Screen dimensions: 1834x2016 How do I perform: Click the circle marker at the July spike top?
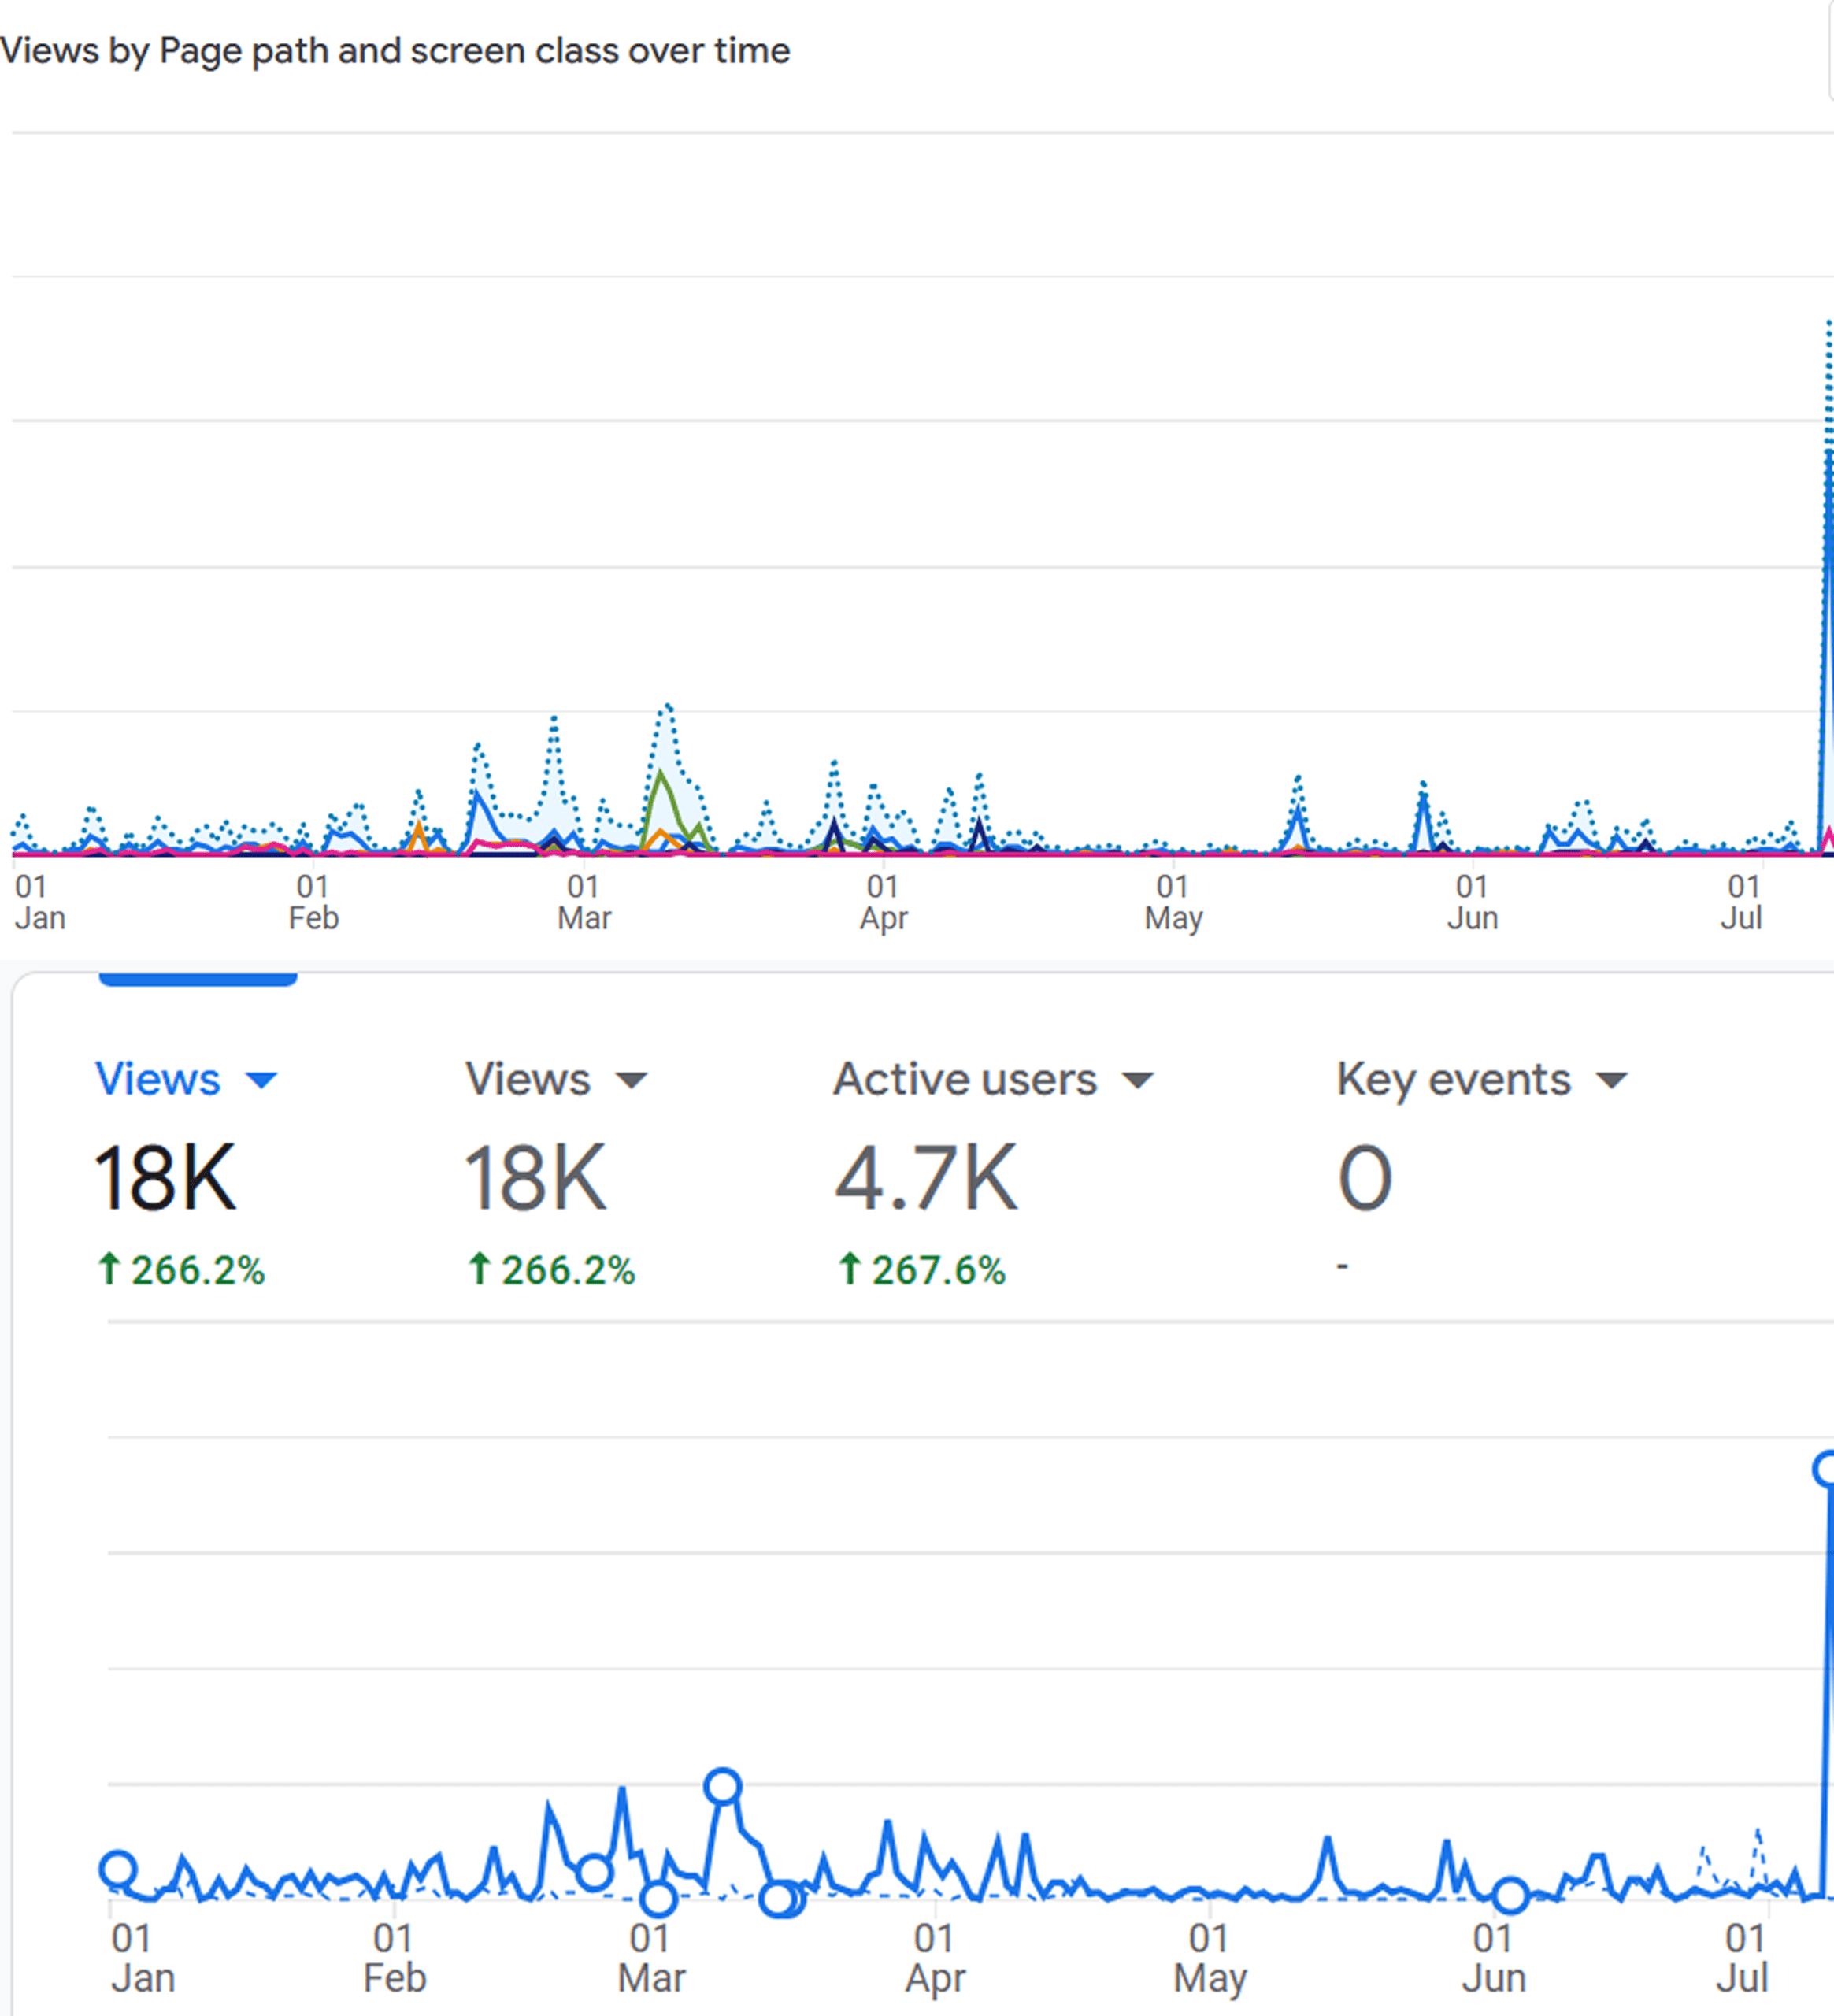[1825, 1469]
